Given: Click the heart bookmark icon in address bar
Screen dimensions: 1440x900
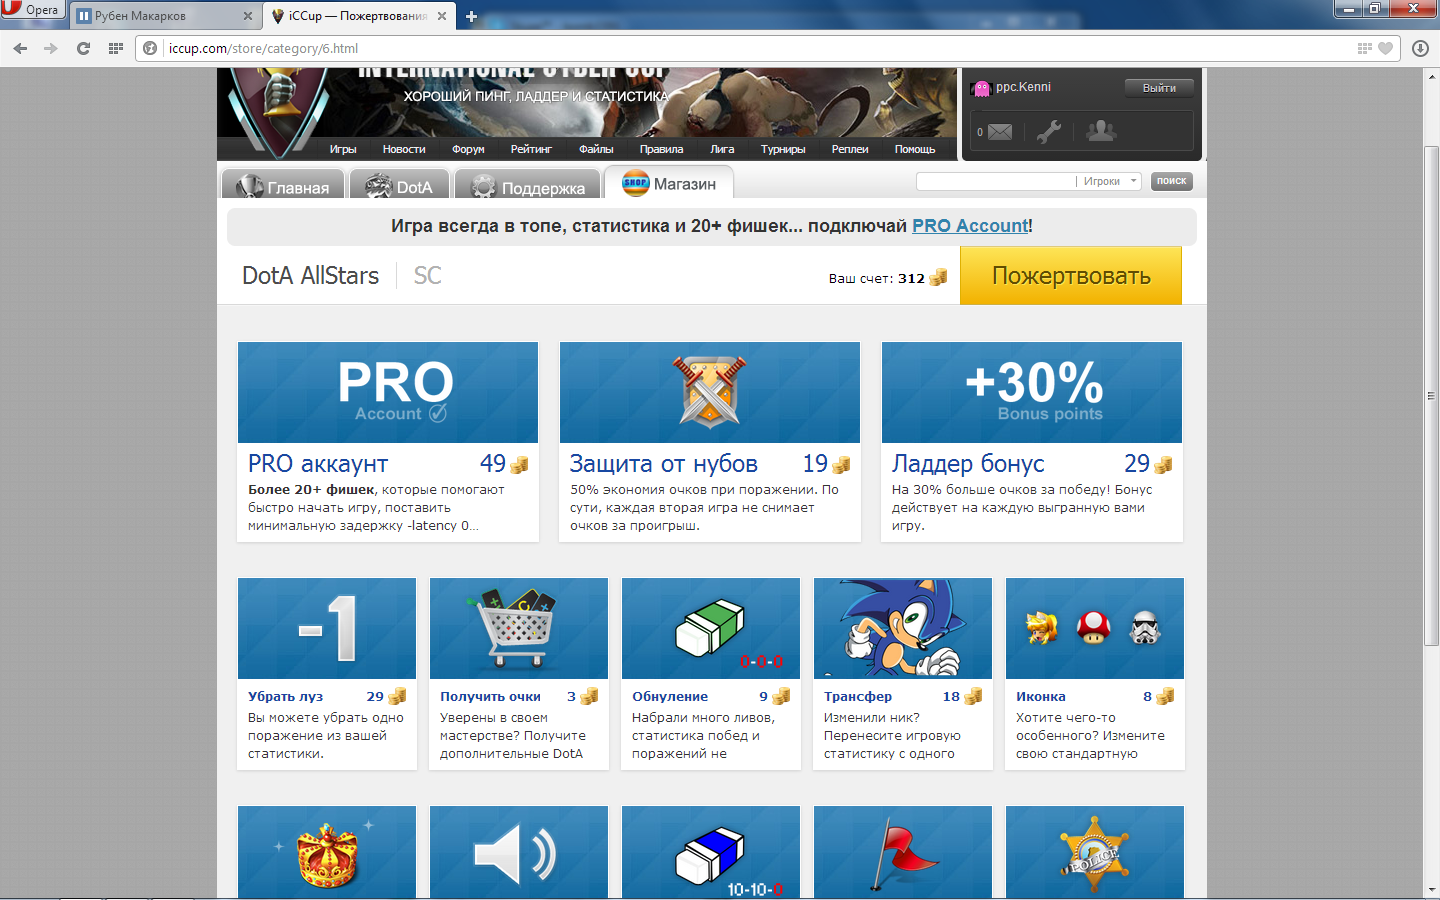Looking at the screenshot, I should [x=1385, y=48].
